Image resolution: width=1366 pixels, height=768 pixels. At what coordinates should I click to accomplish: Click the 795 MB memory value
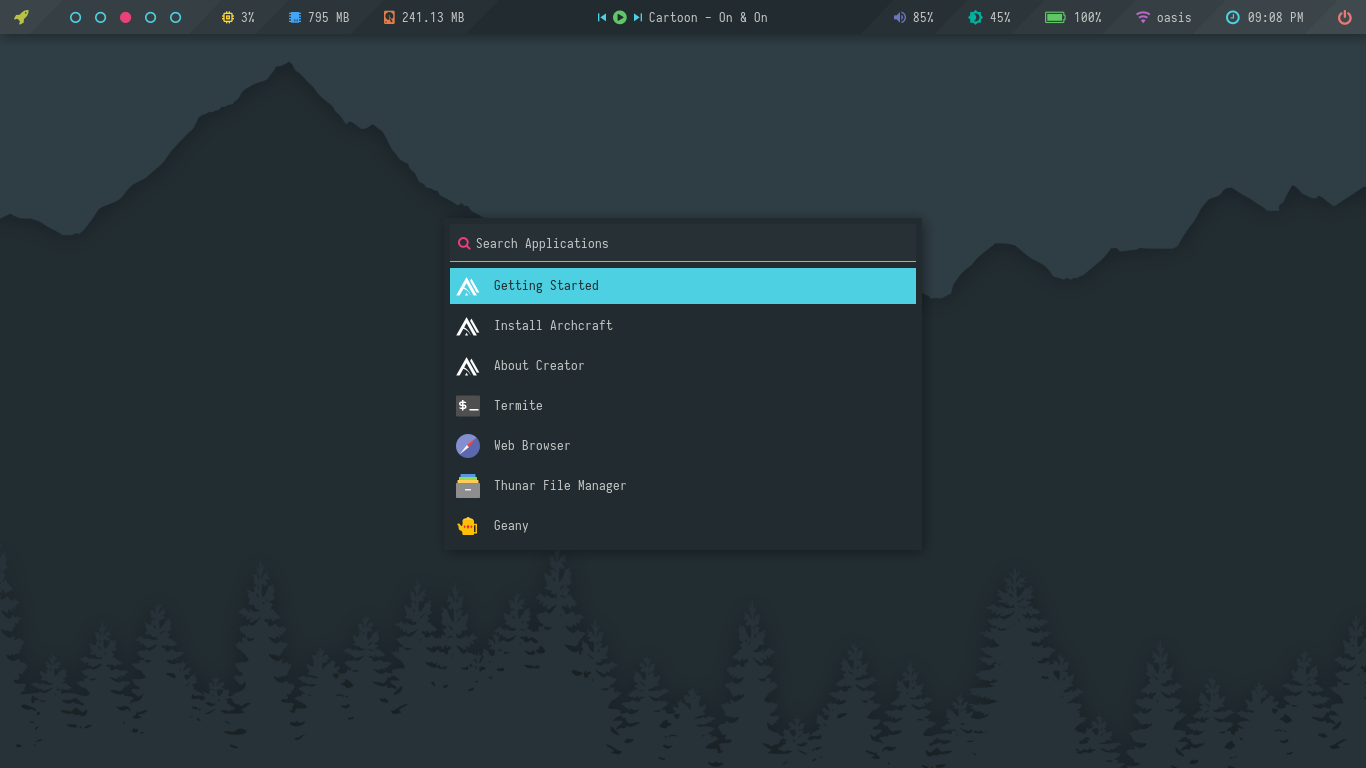328,17
